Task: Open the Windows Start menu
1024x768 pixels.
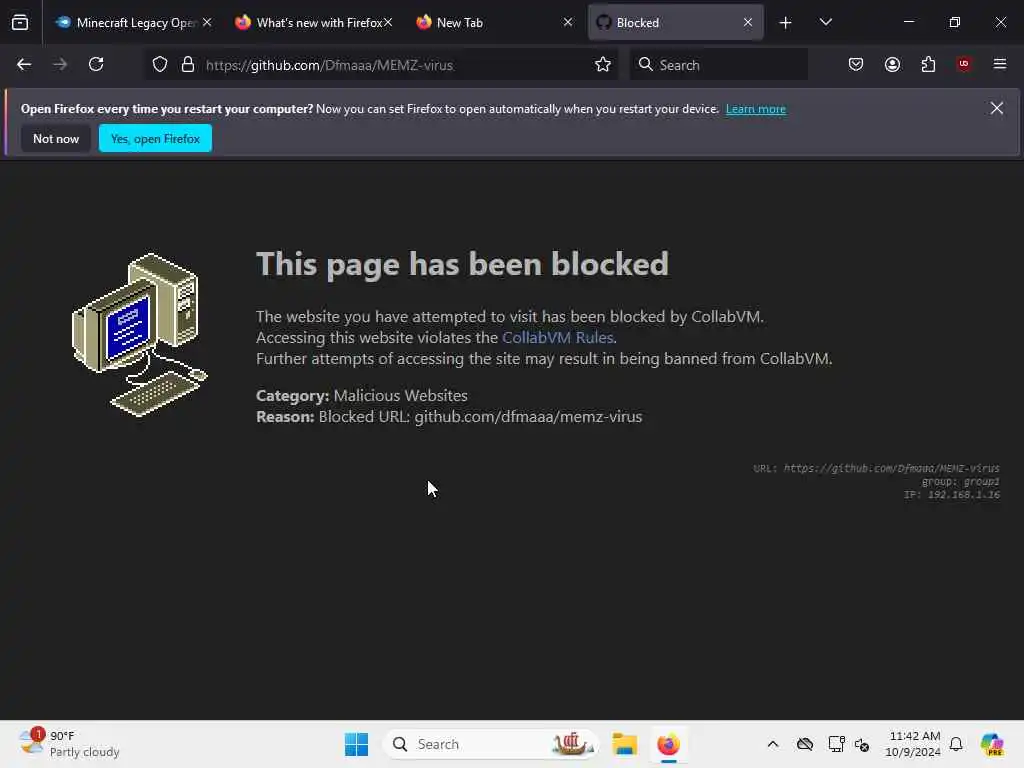Action: [x=357, y=744]
